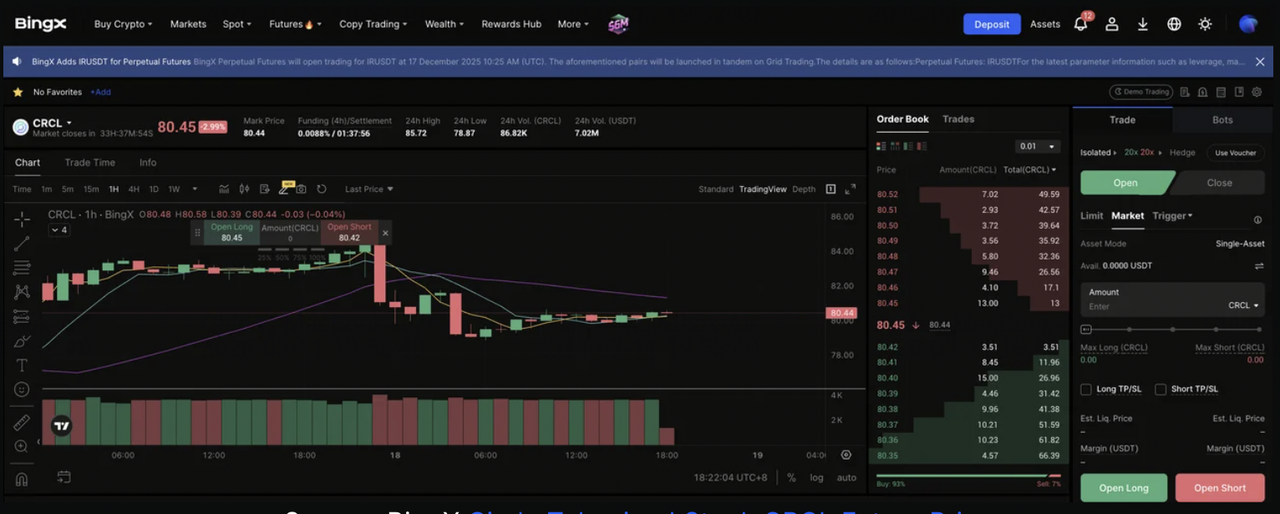Pick the ruler measure tool

point(21,423)
